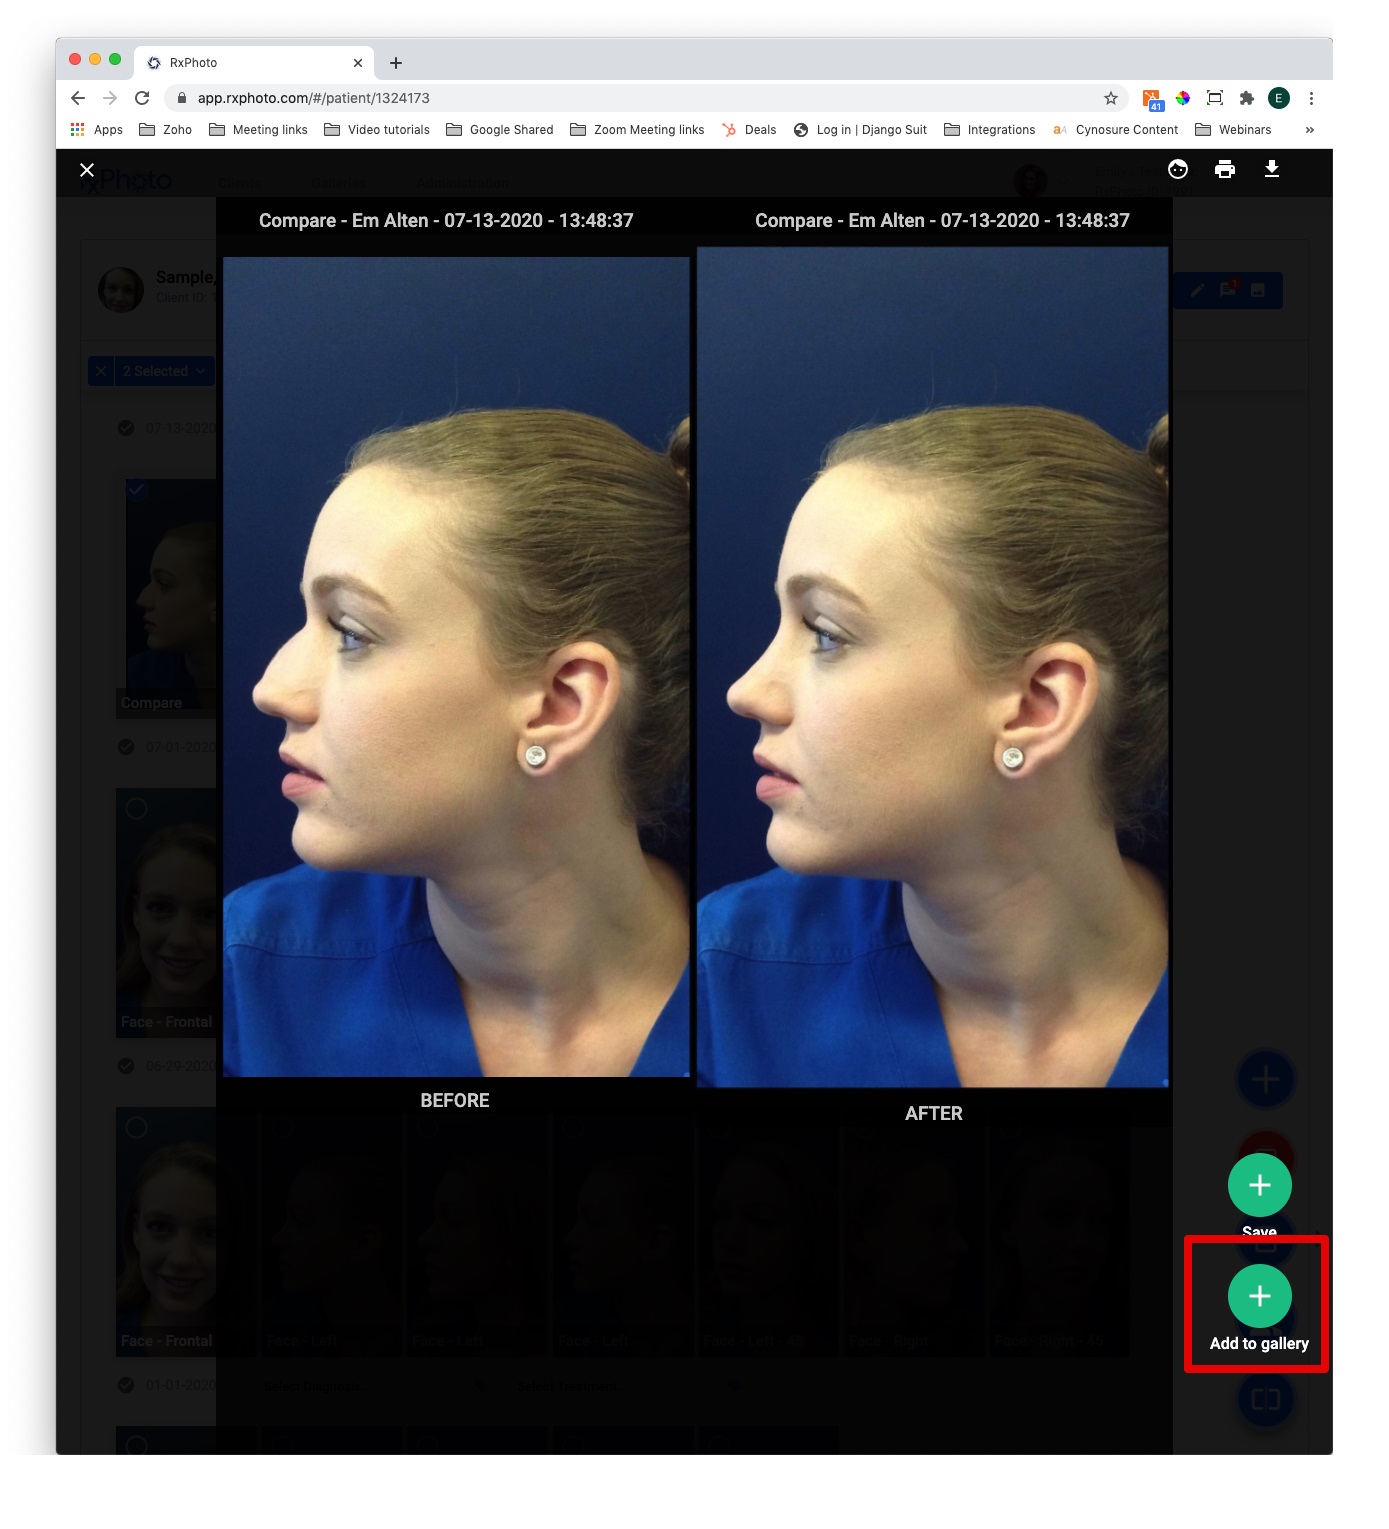This screenshot has height=1529, width=1389.
Task: Select the anonymize face icon
Action: pyautogui.click(x=1177, y=170)
